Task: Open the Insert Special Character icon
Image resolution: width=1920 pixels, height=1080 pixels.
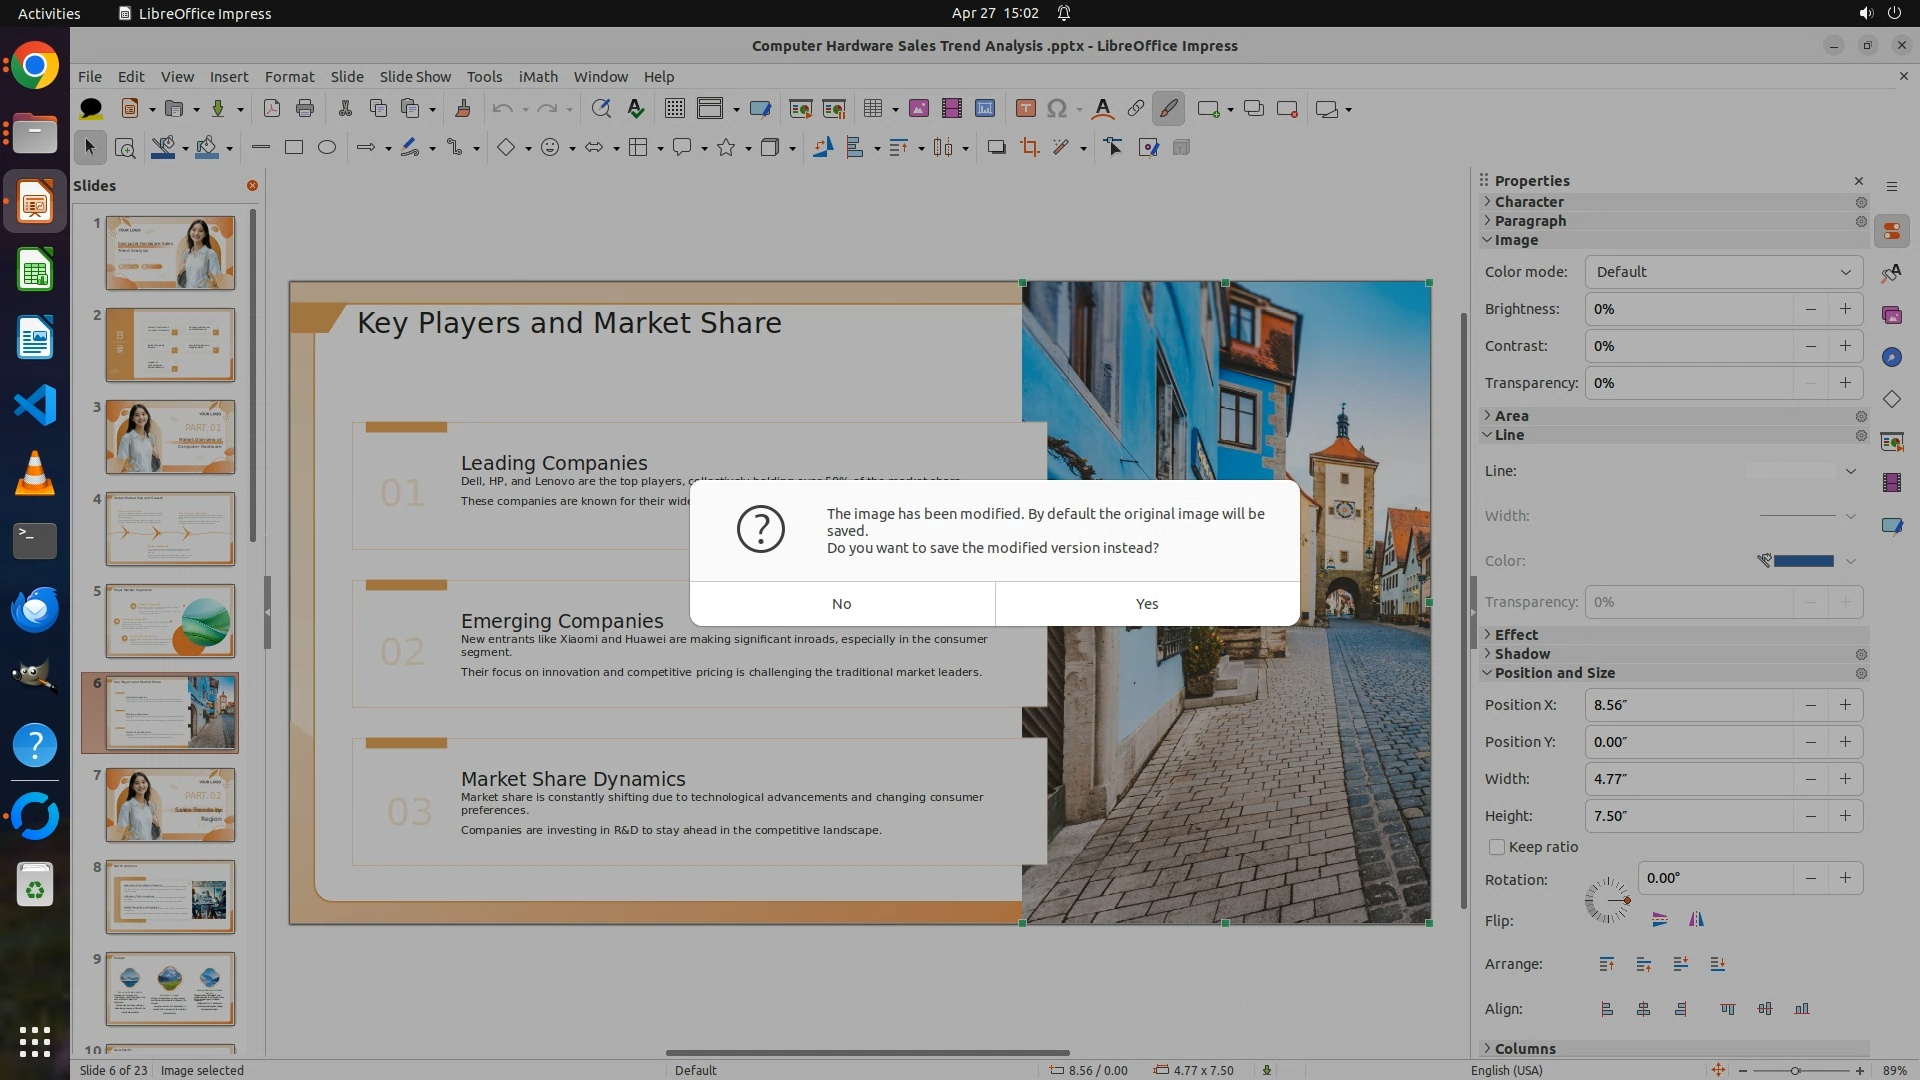Action: tap(1057, 109)
